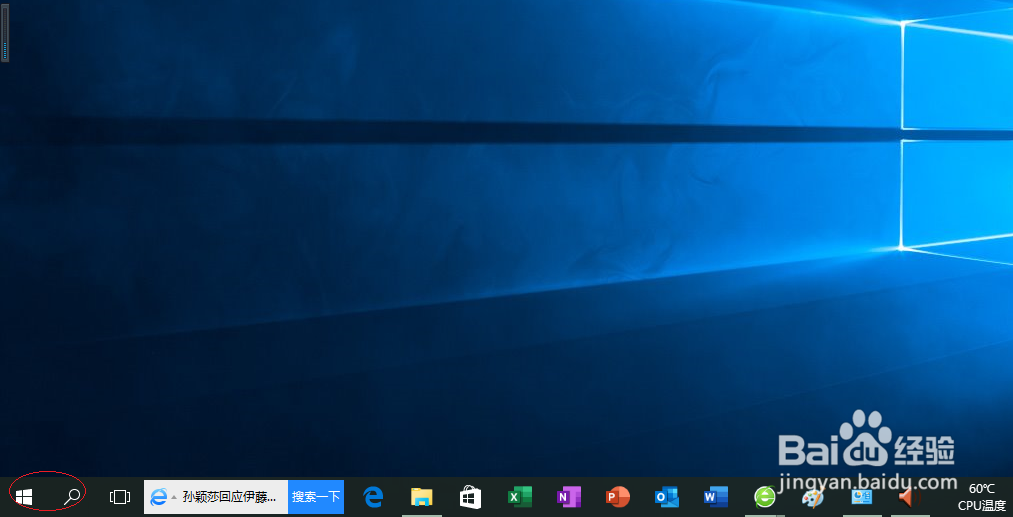1013x517 pixels.
Task: Open taskbar search magnifier
Action: tap(72, 497)
